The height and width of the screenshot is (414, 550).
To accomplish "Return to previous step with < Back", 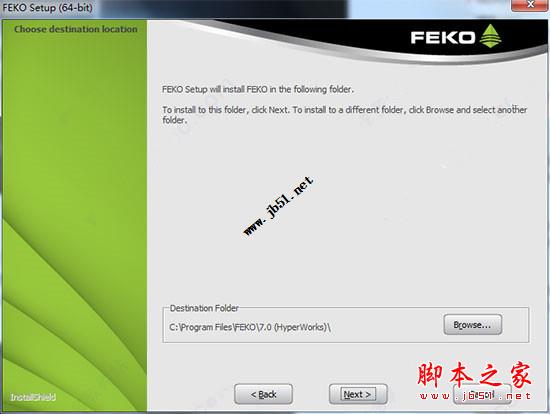I will tap(263, 394).
